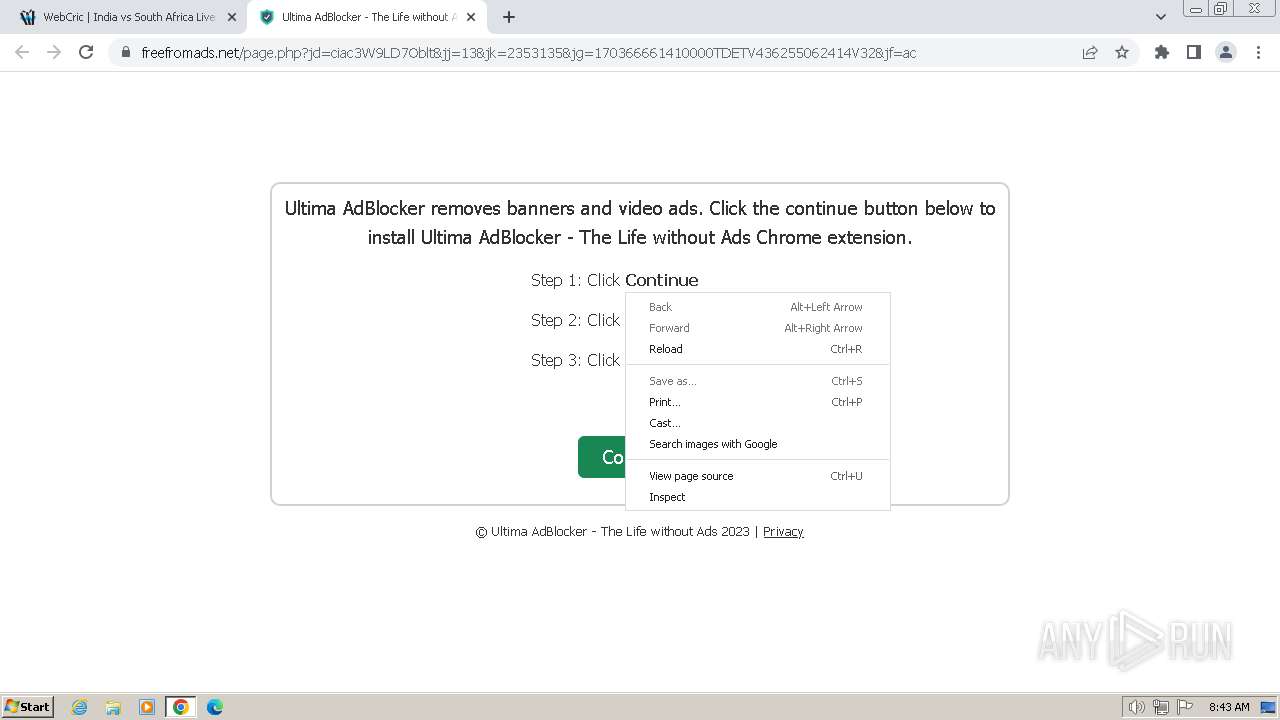This screenshot has height=720, width=1280.
Task: Share this page icon in address bar
Action: [1090, 52]
